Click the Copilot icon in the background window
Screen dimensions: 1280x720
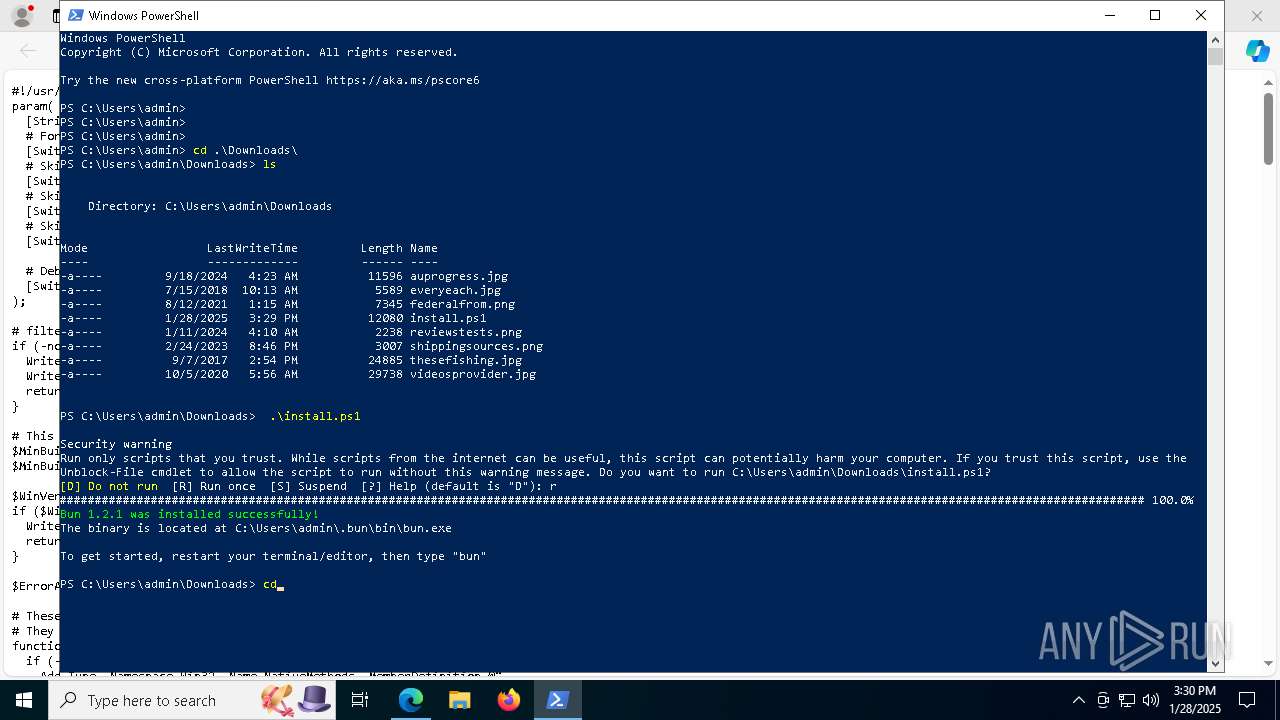[1257, 52]
